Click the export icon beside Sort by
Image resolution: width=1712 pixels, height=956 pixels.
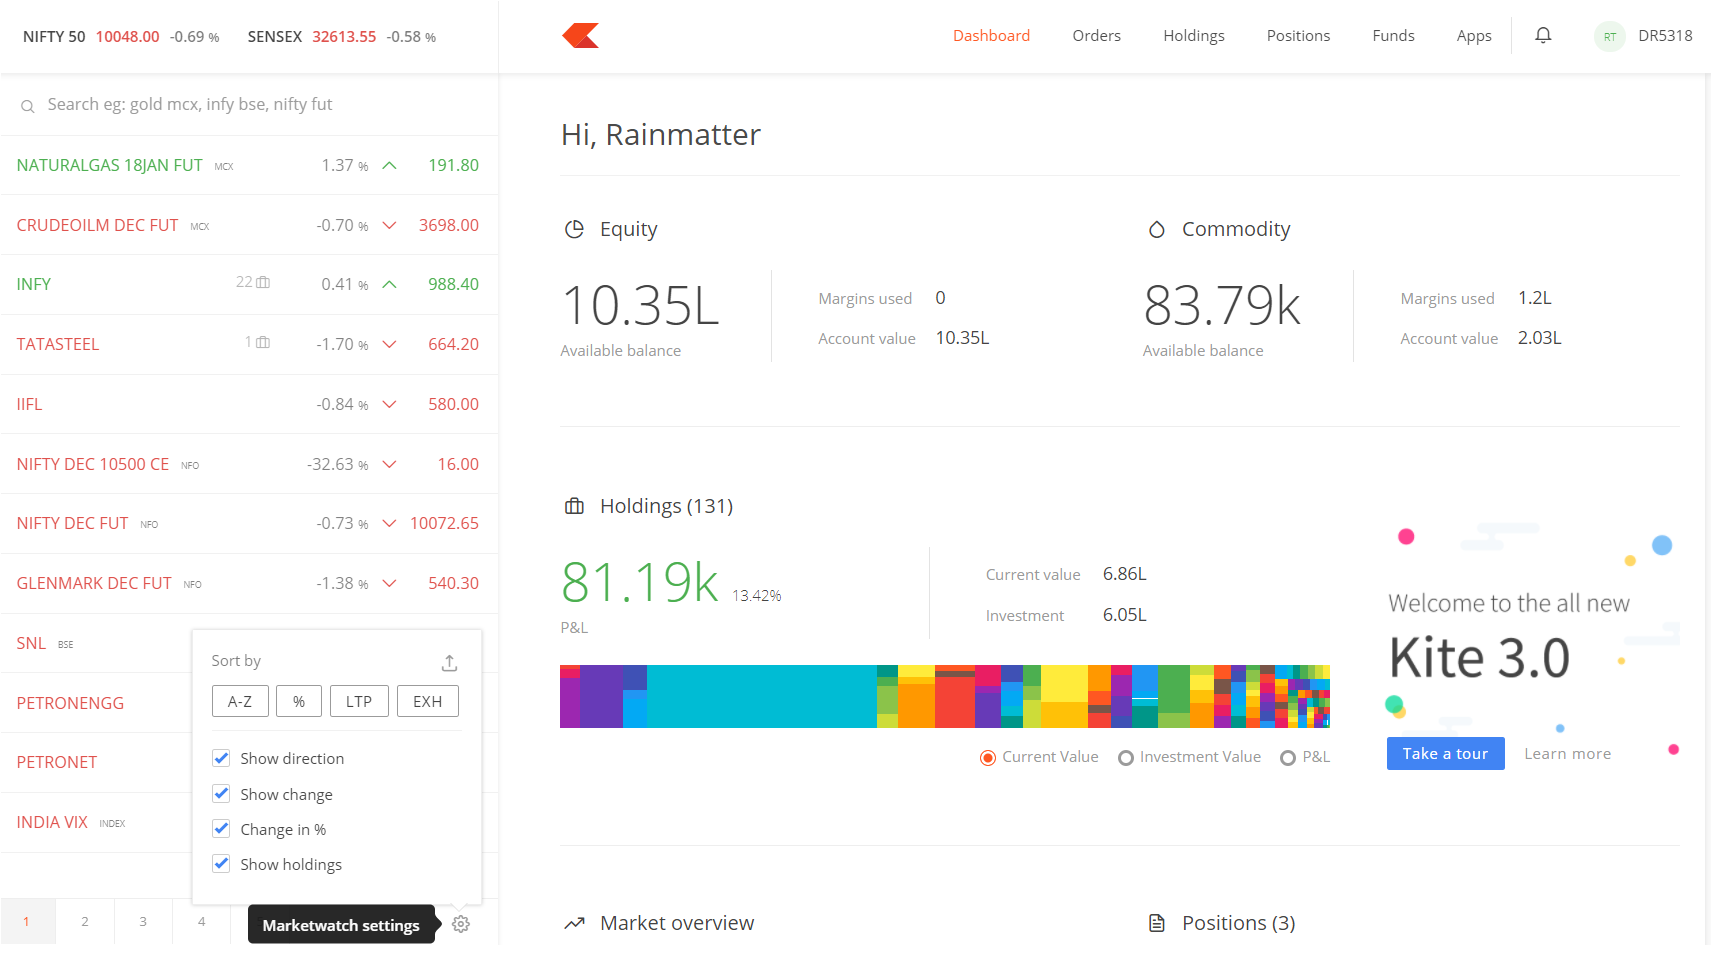pos(449,662)
